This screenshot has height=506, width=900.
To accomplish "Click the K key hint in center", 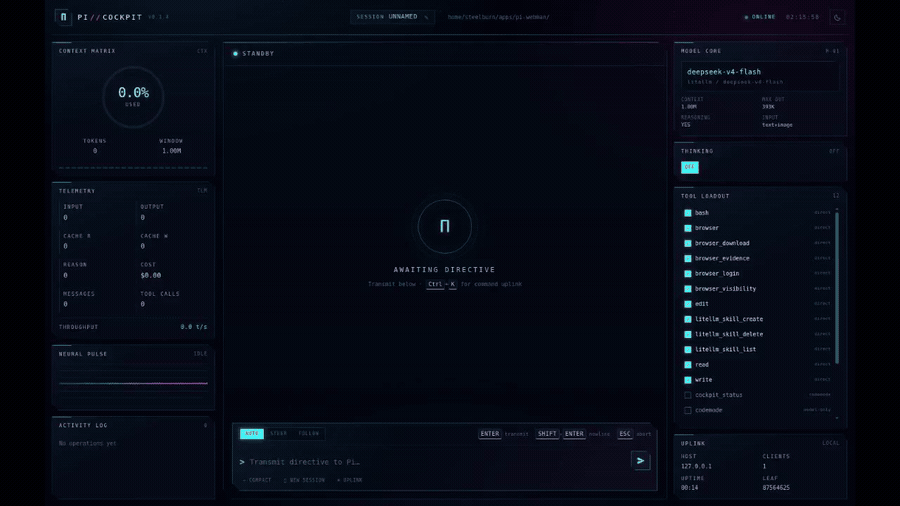I will 452,284.
